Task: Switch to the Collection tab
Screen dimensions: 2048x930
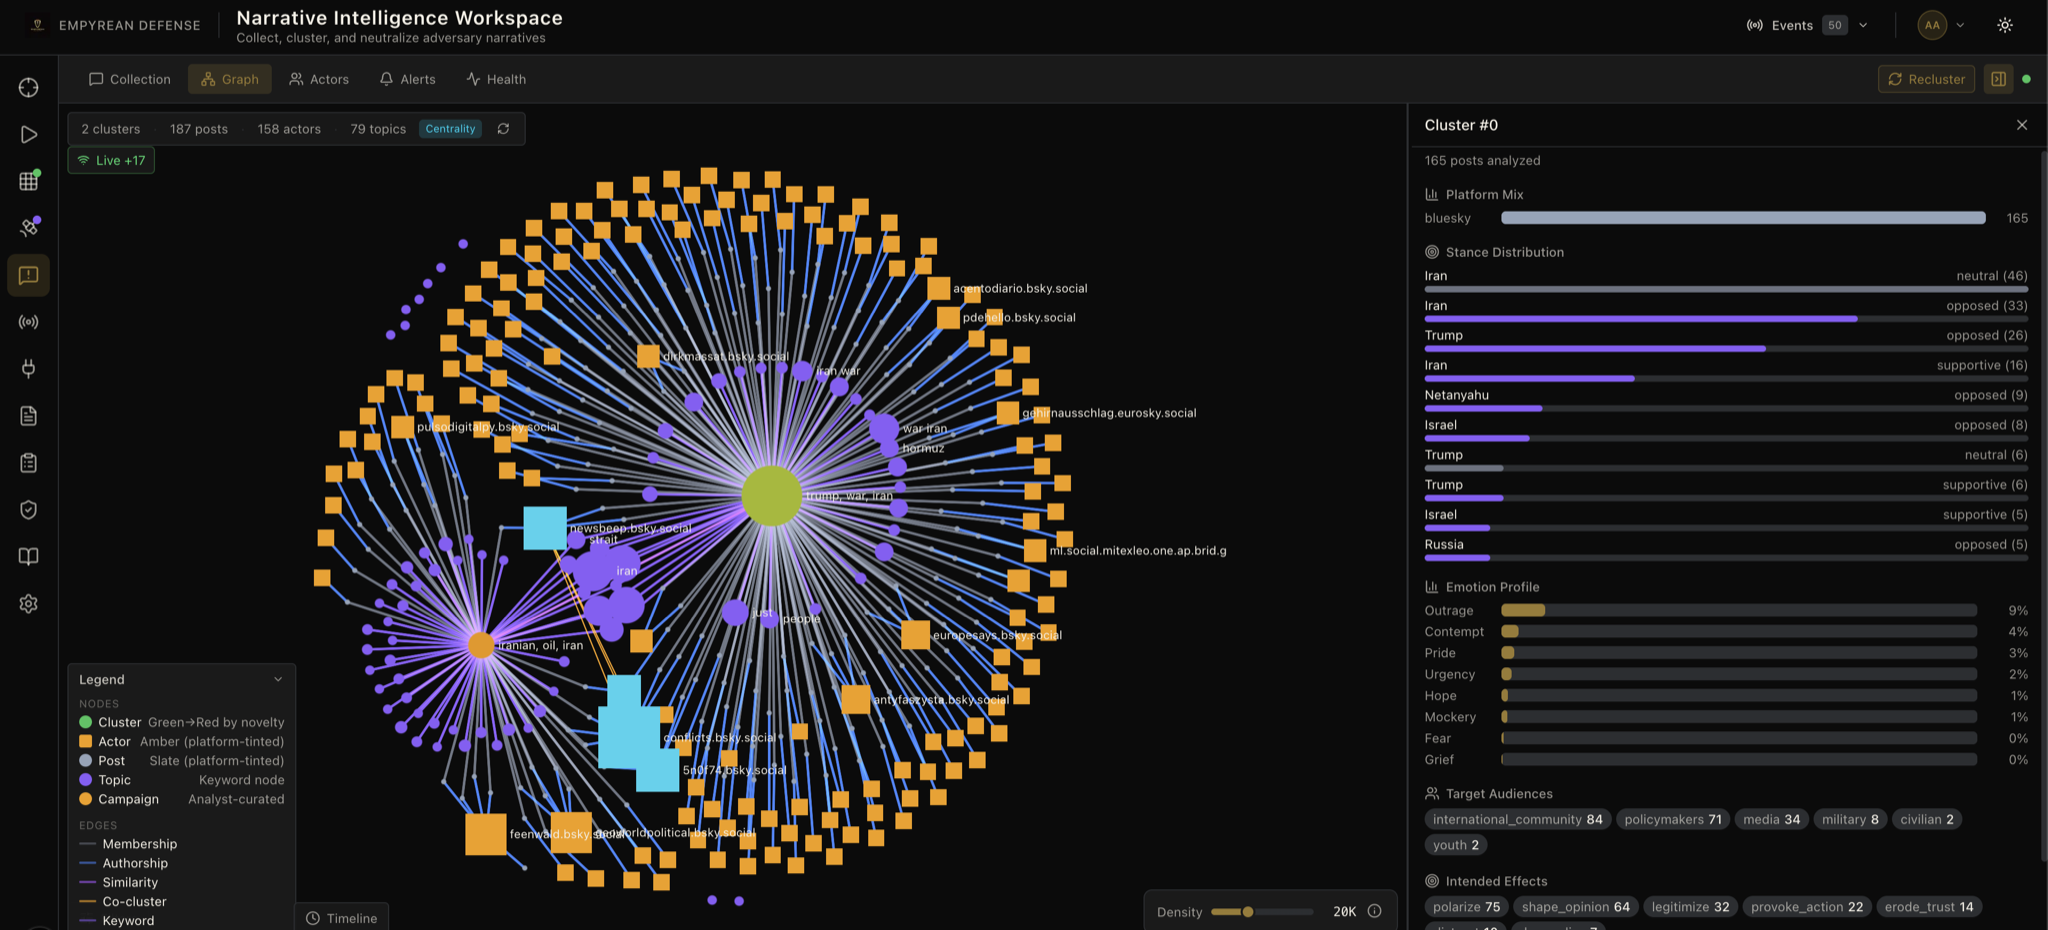Action: click(x=130, y=79)
